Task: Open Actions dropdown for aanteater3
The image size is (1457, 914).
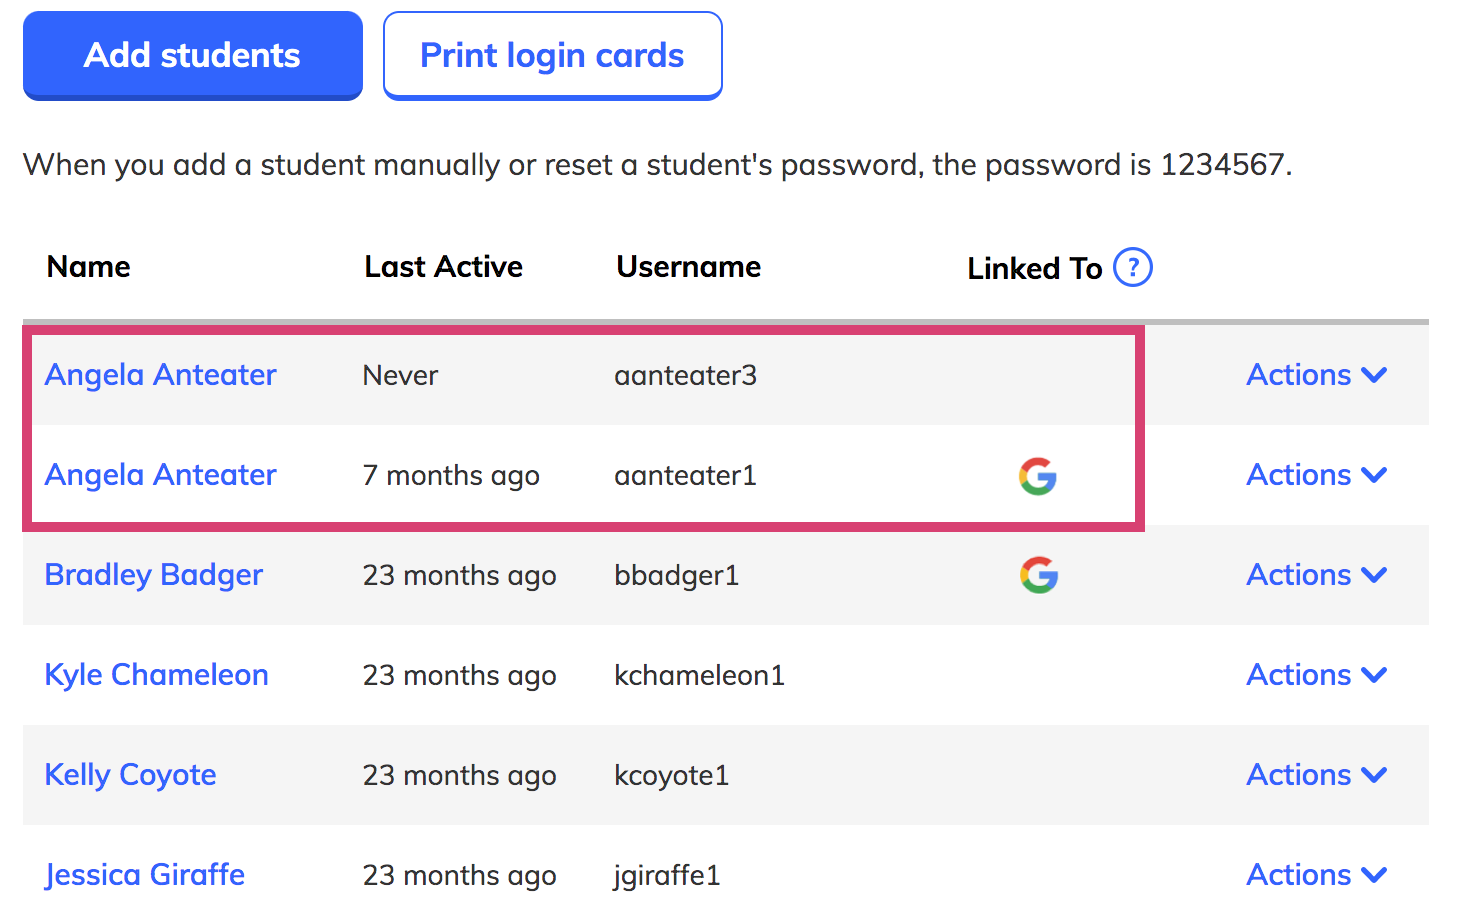Action: (x=1316, y=375)
